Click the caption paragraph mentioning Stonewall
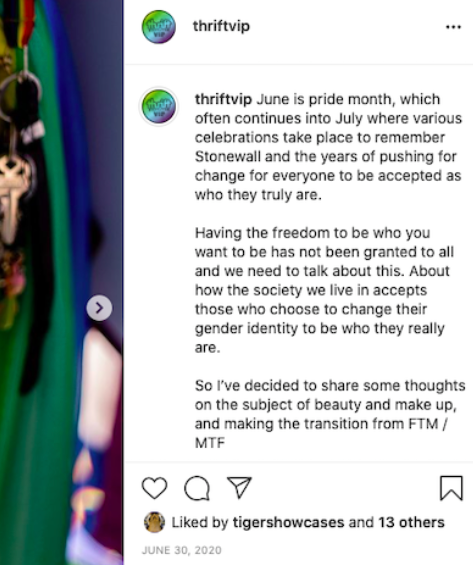The height and width of the screenshot is (565, 473). (328, 147)
